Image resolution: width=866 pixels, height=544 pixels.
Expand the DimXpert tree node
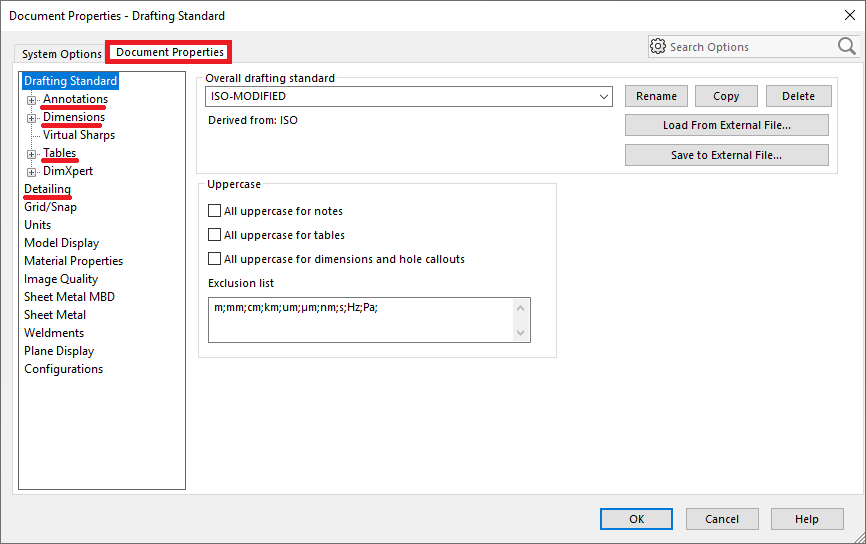pos(32,172)
